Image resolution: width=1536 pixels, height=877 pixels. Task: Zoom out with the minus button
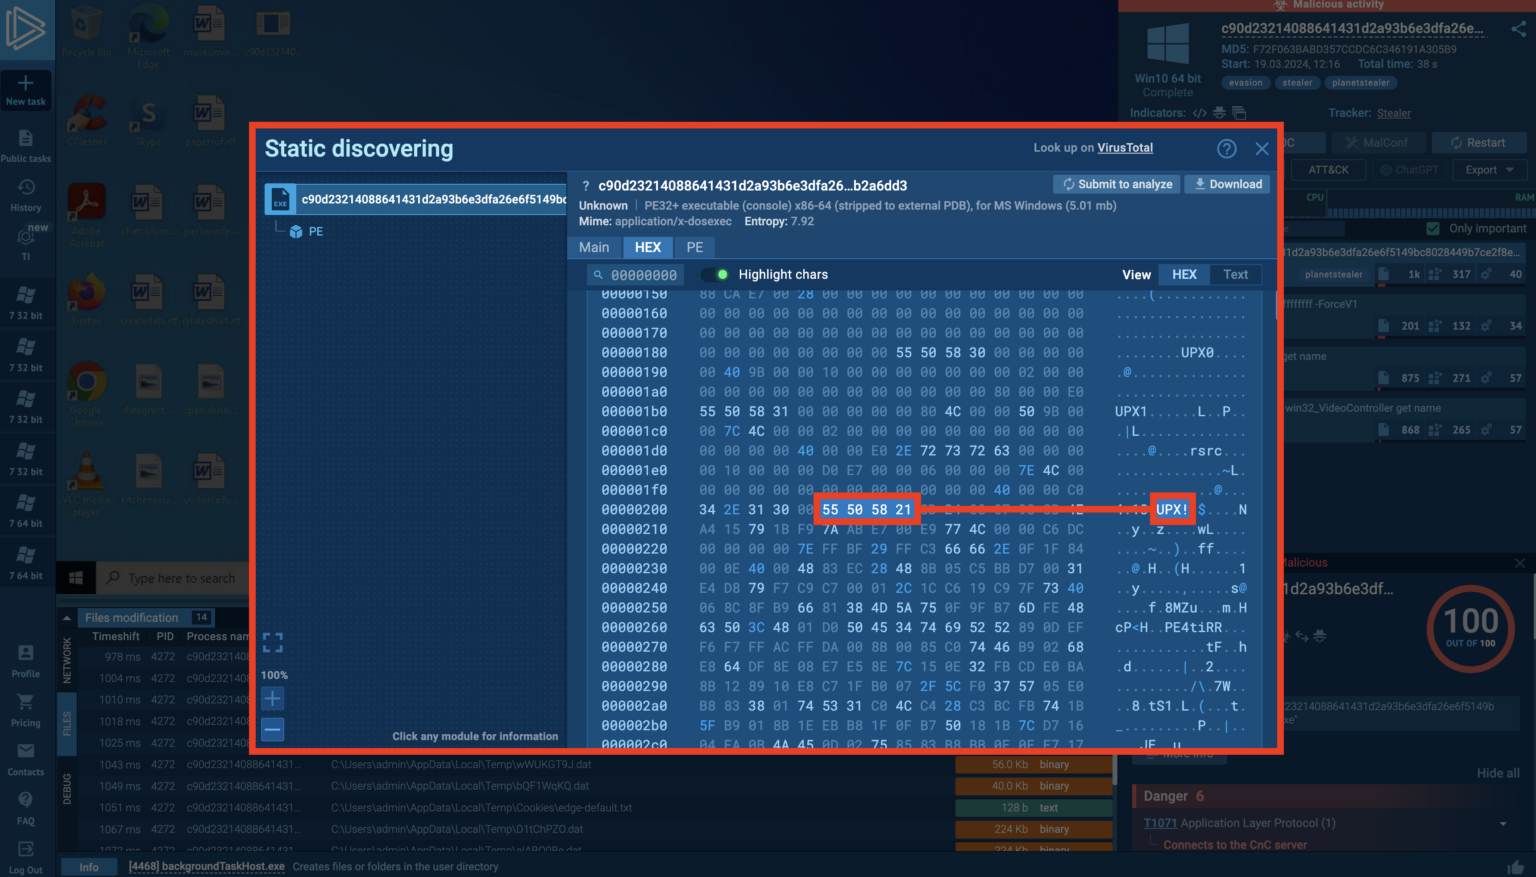coord(272,729)
